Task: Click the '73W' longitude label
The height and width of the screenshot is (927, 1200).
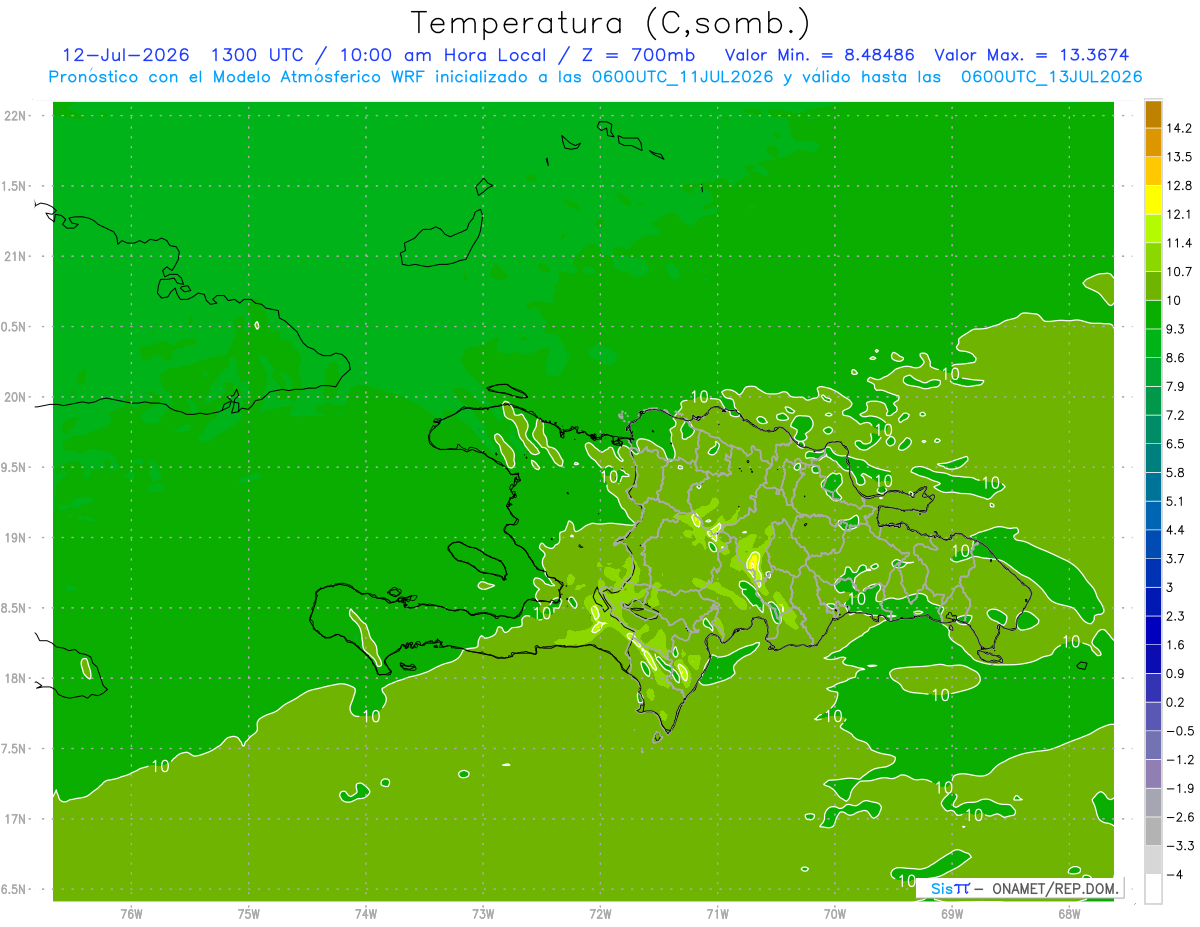Action: pos(483,914)
